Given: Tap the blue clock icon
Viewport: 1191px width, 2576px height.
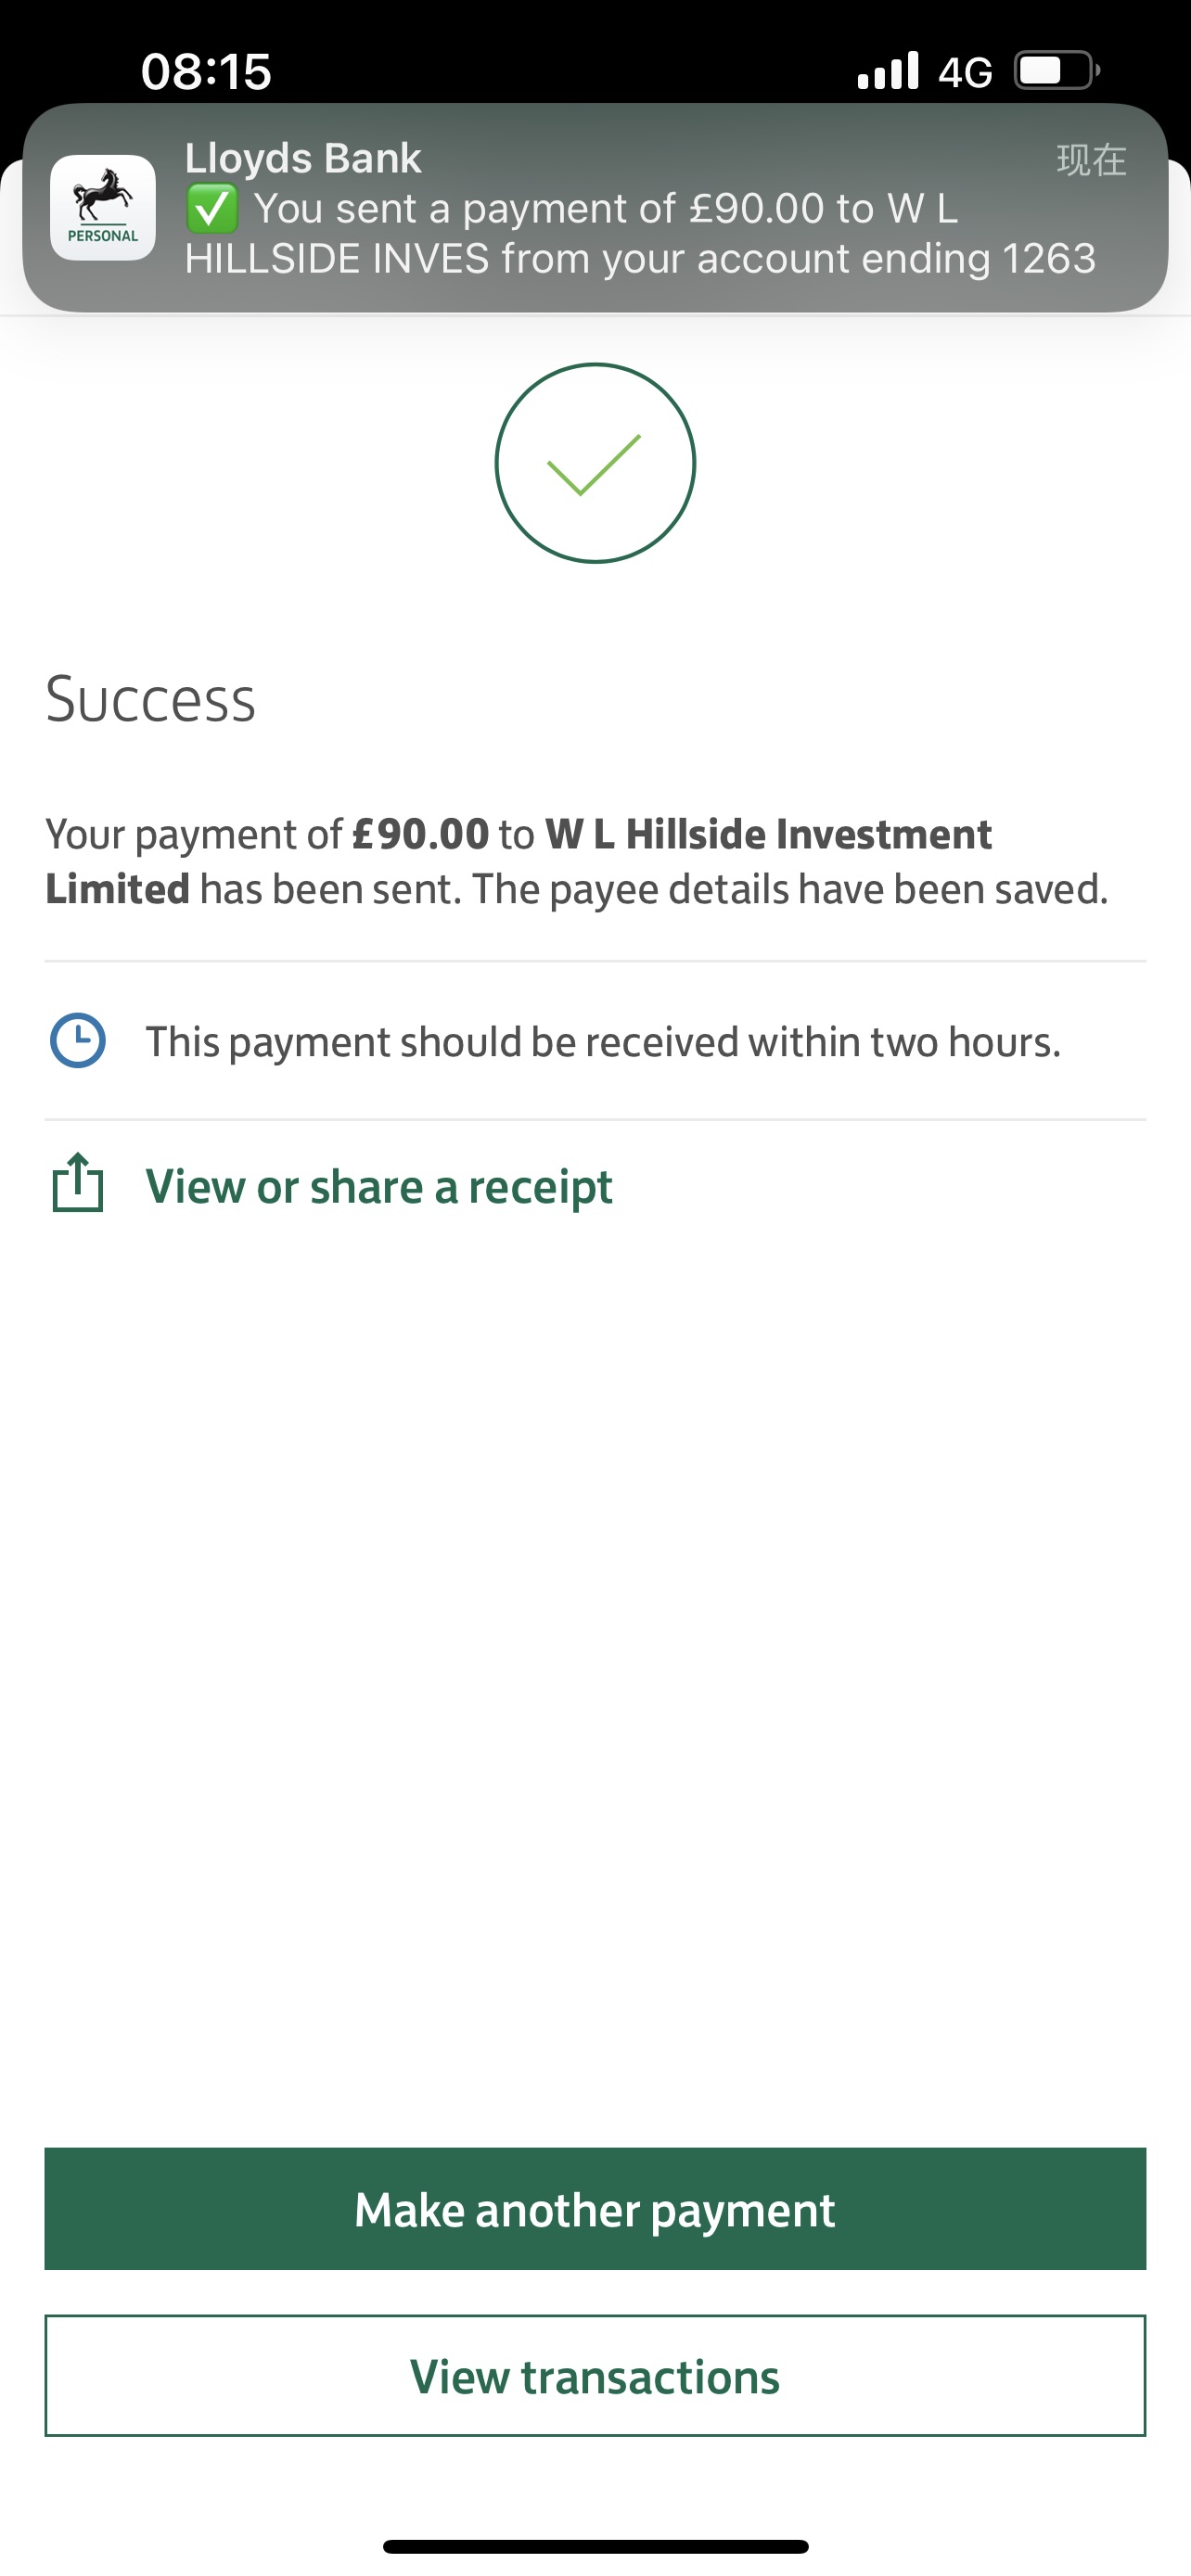Looking at the screenshot, I should [77, 1041].
